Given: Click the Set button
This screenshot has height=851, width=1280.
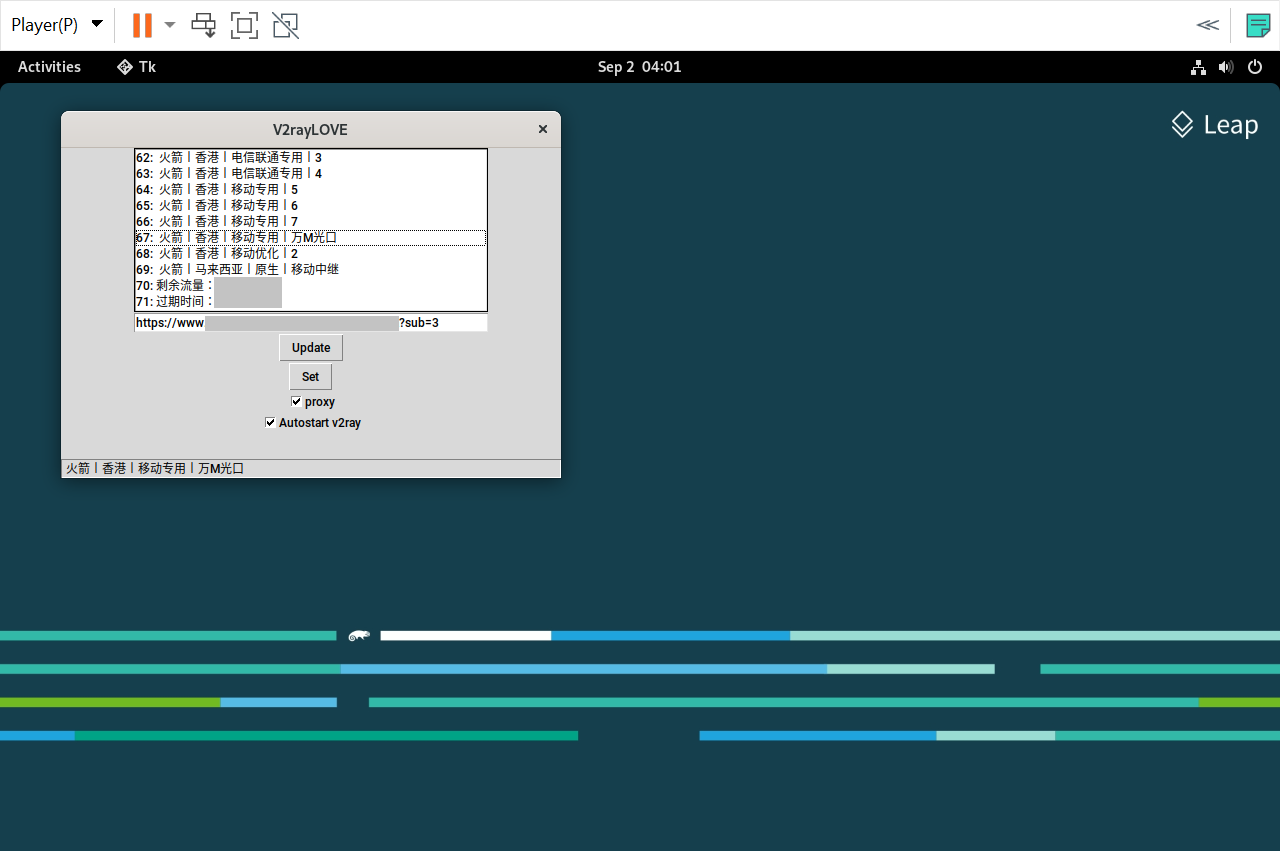Looking at the screenshot, I should 310,376.
